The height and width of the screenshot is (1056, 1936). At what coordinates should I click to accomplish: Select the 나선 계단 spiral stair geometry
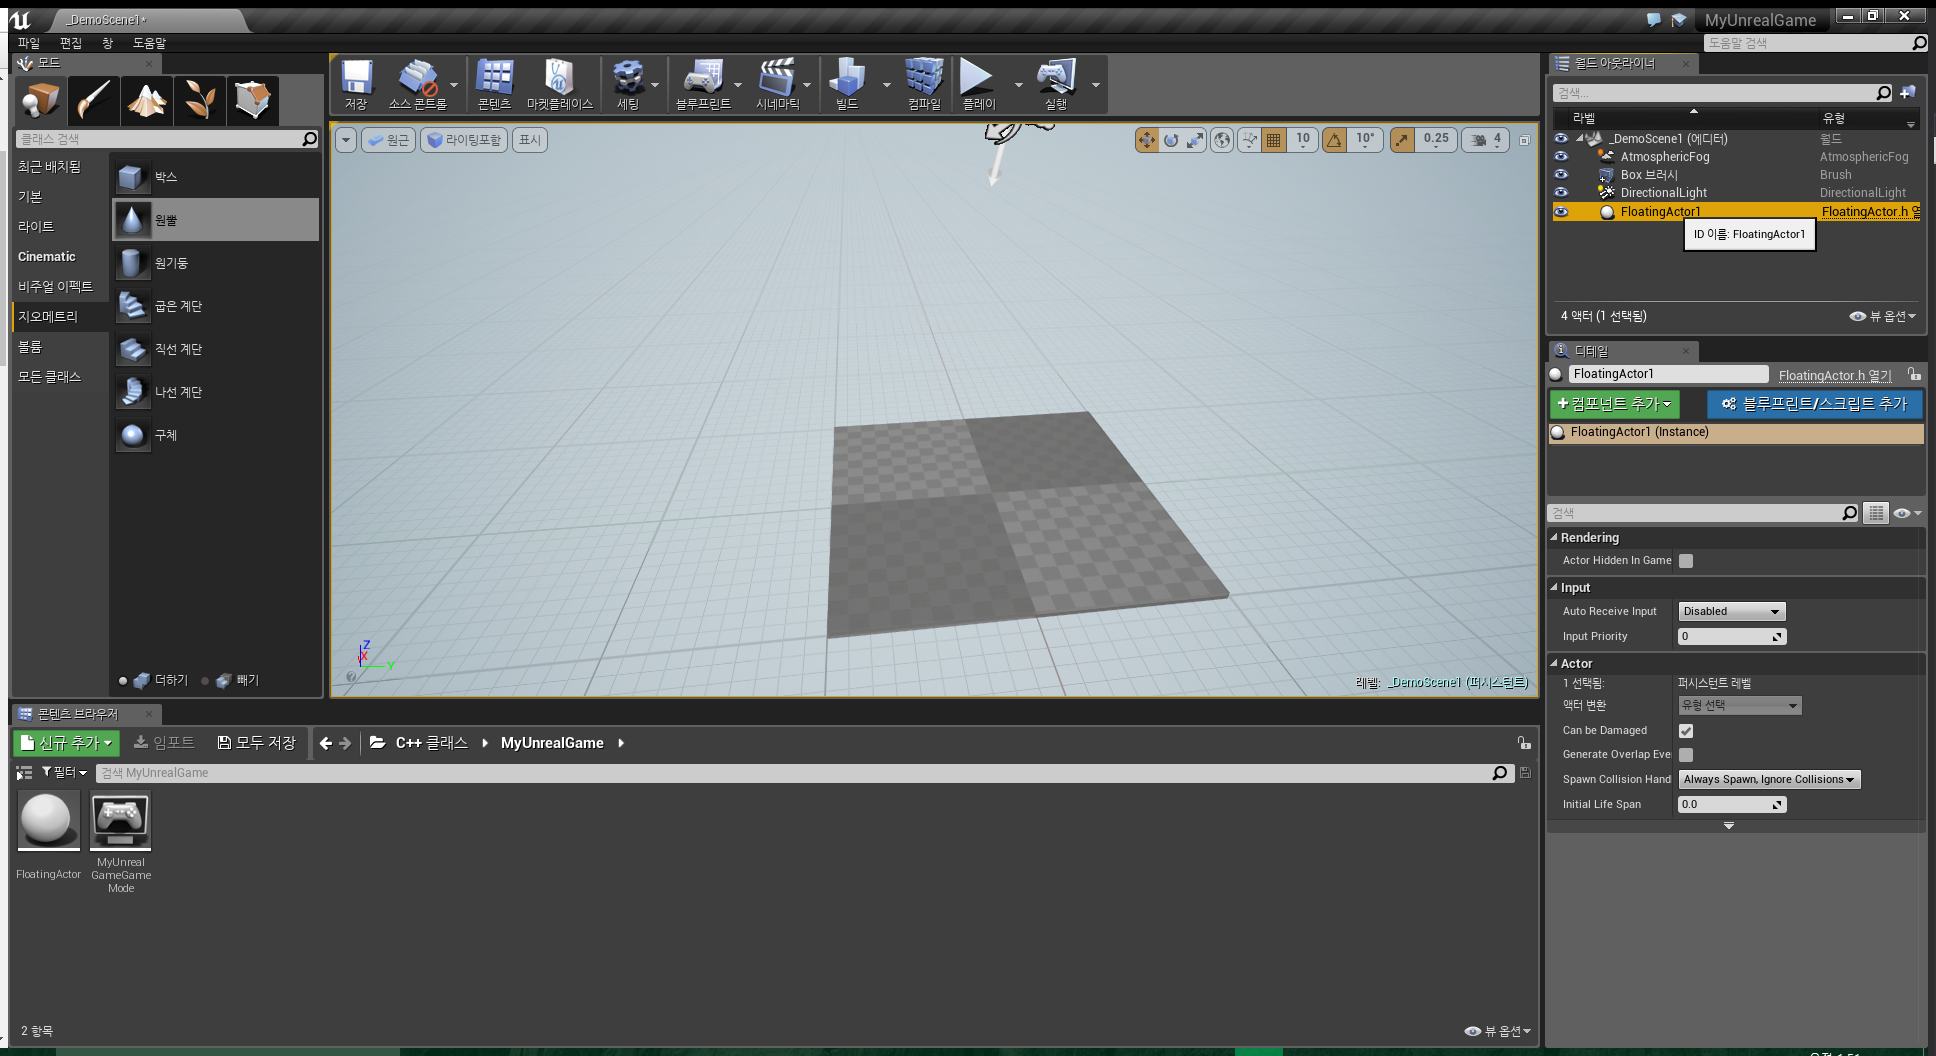(x=215, y=392)
